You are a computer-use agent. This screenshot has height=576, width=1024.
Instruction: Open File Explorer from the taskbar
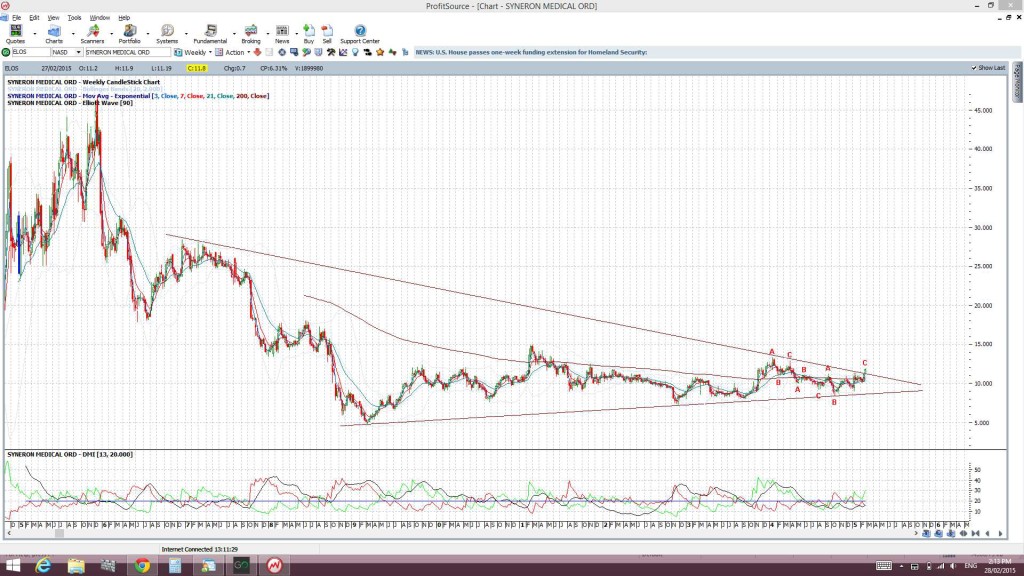(x=76, y=566)
